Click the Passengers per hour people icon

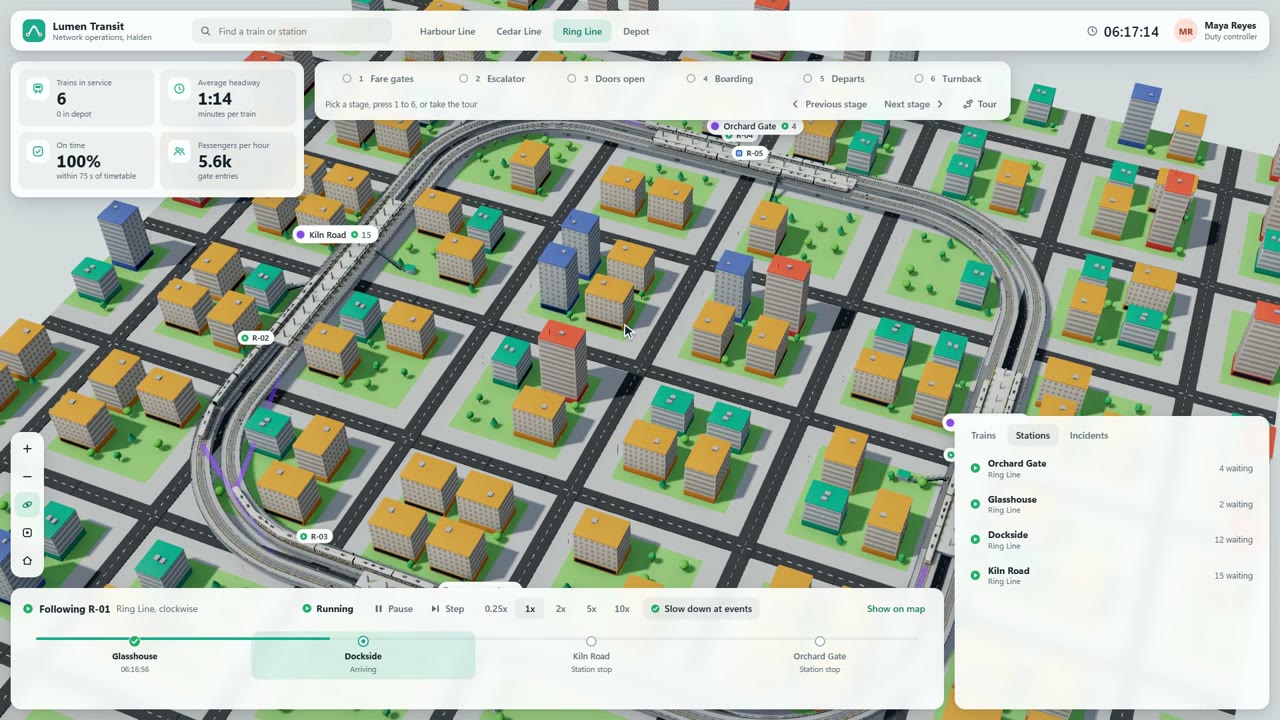179,151
